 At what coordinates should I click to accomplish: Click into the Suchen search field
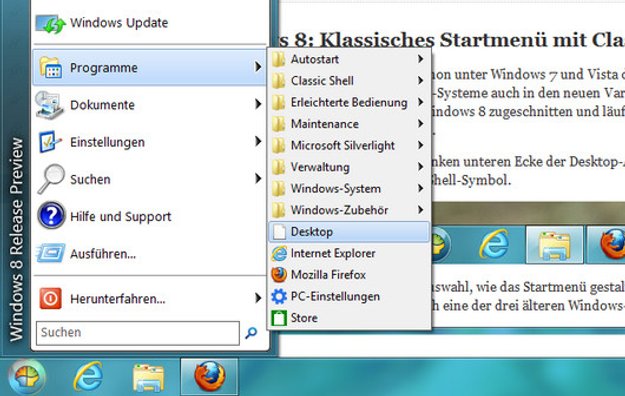[x=138, y=333]
